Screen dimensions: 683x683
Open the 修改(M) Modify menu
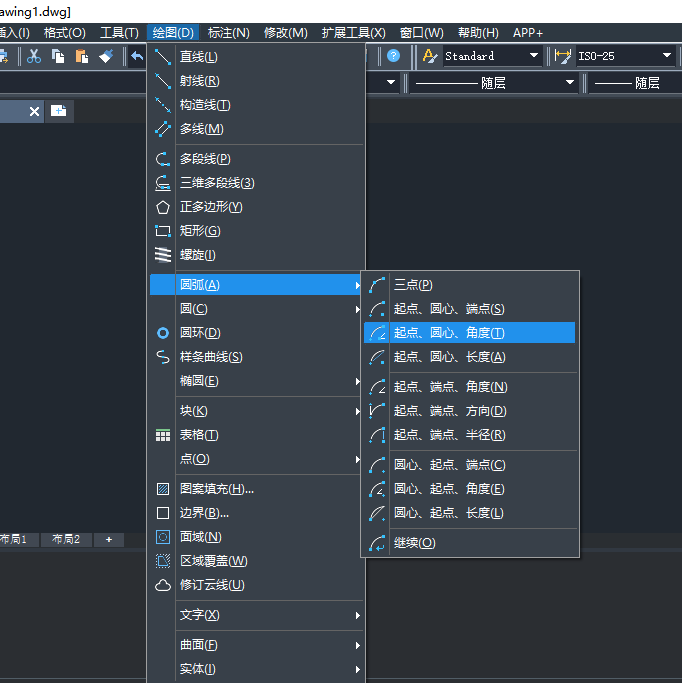[x=286, y=33]
